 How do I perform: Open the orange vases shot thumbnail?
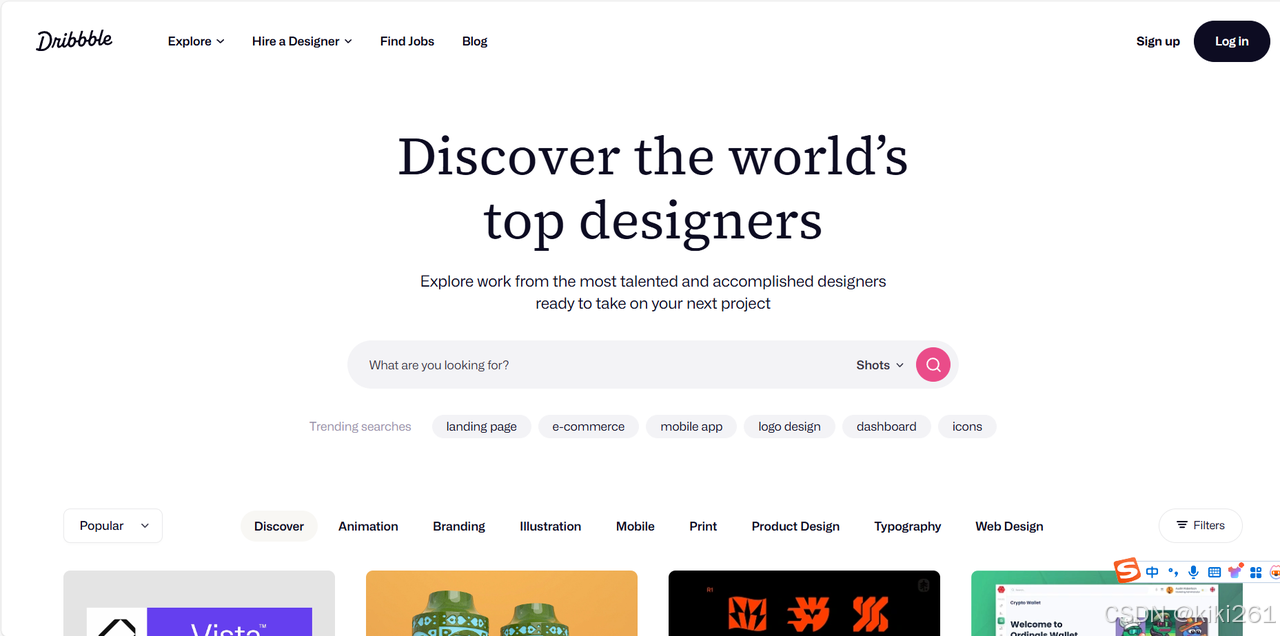click(x=502, y=603)
